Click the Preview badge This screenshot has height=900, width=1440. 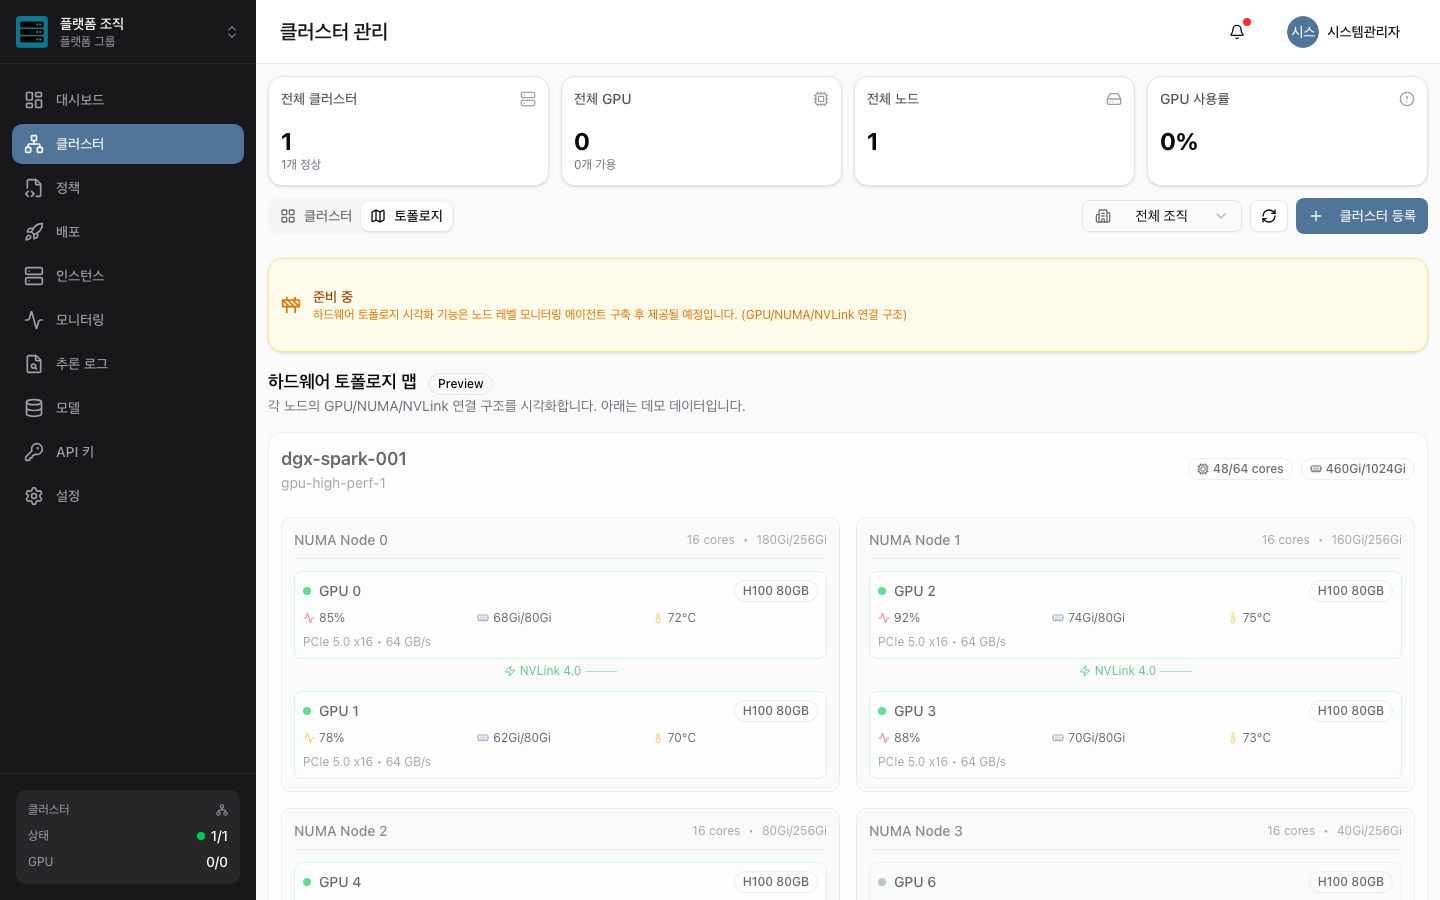tap(461, 383)
